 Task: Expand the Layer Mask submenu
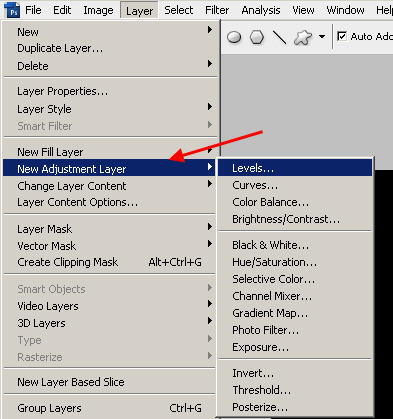[110, 229]
